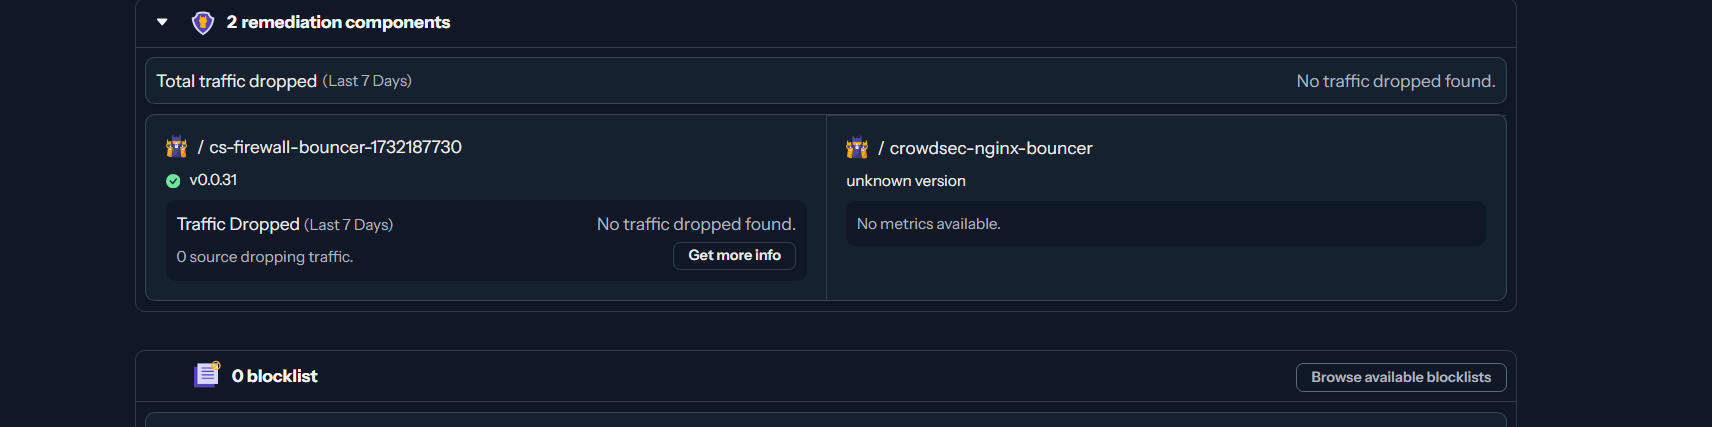Click top-right 'No traffic dropped found' message
This screenshot has height=427, width=1712.
click(1396, 81)
